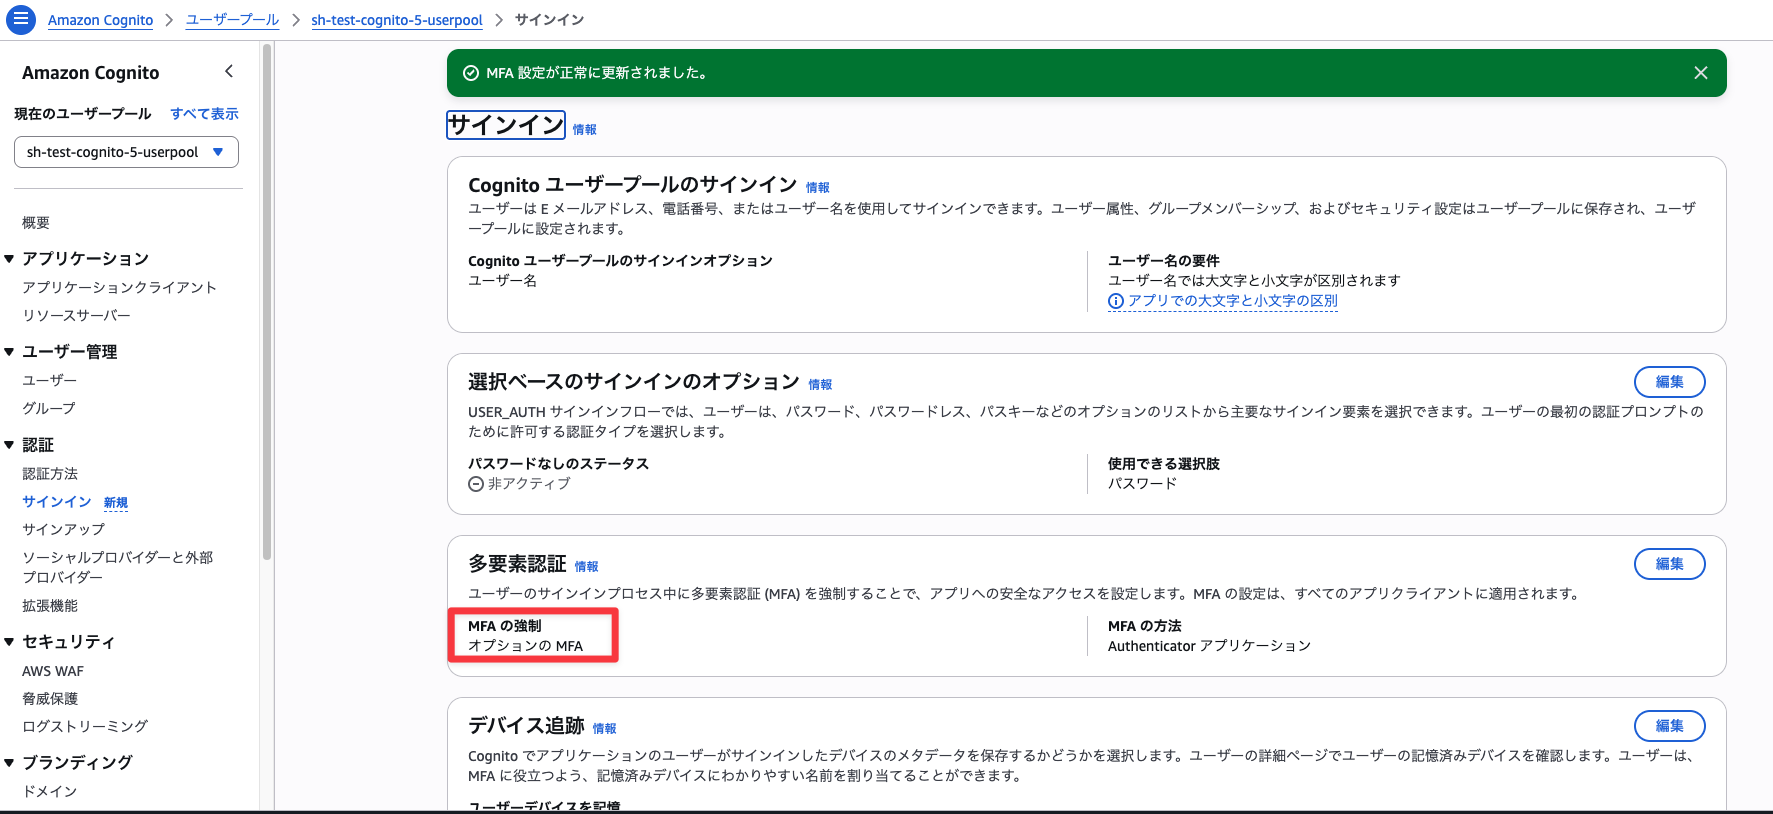The image size is (1773, 814).
Task: Open 概要 in sidebar
Action: (36, 223)
